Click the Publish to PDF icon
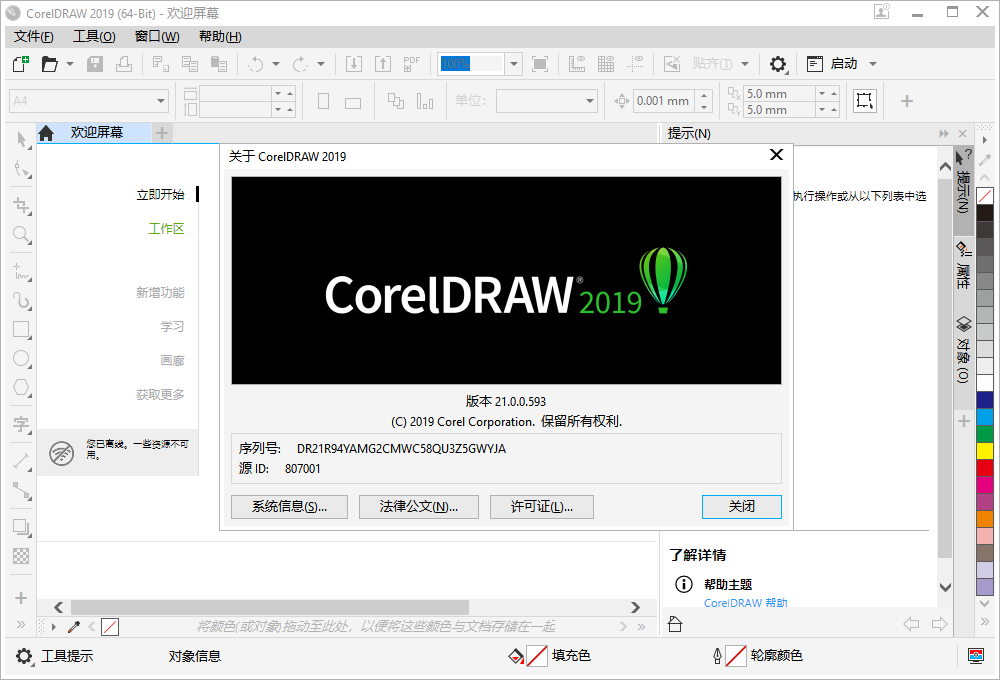 (x=411, y=63)
